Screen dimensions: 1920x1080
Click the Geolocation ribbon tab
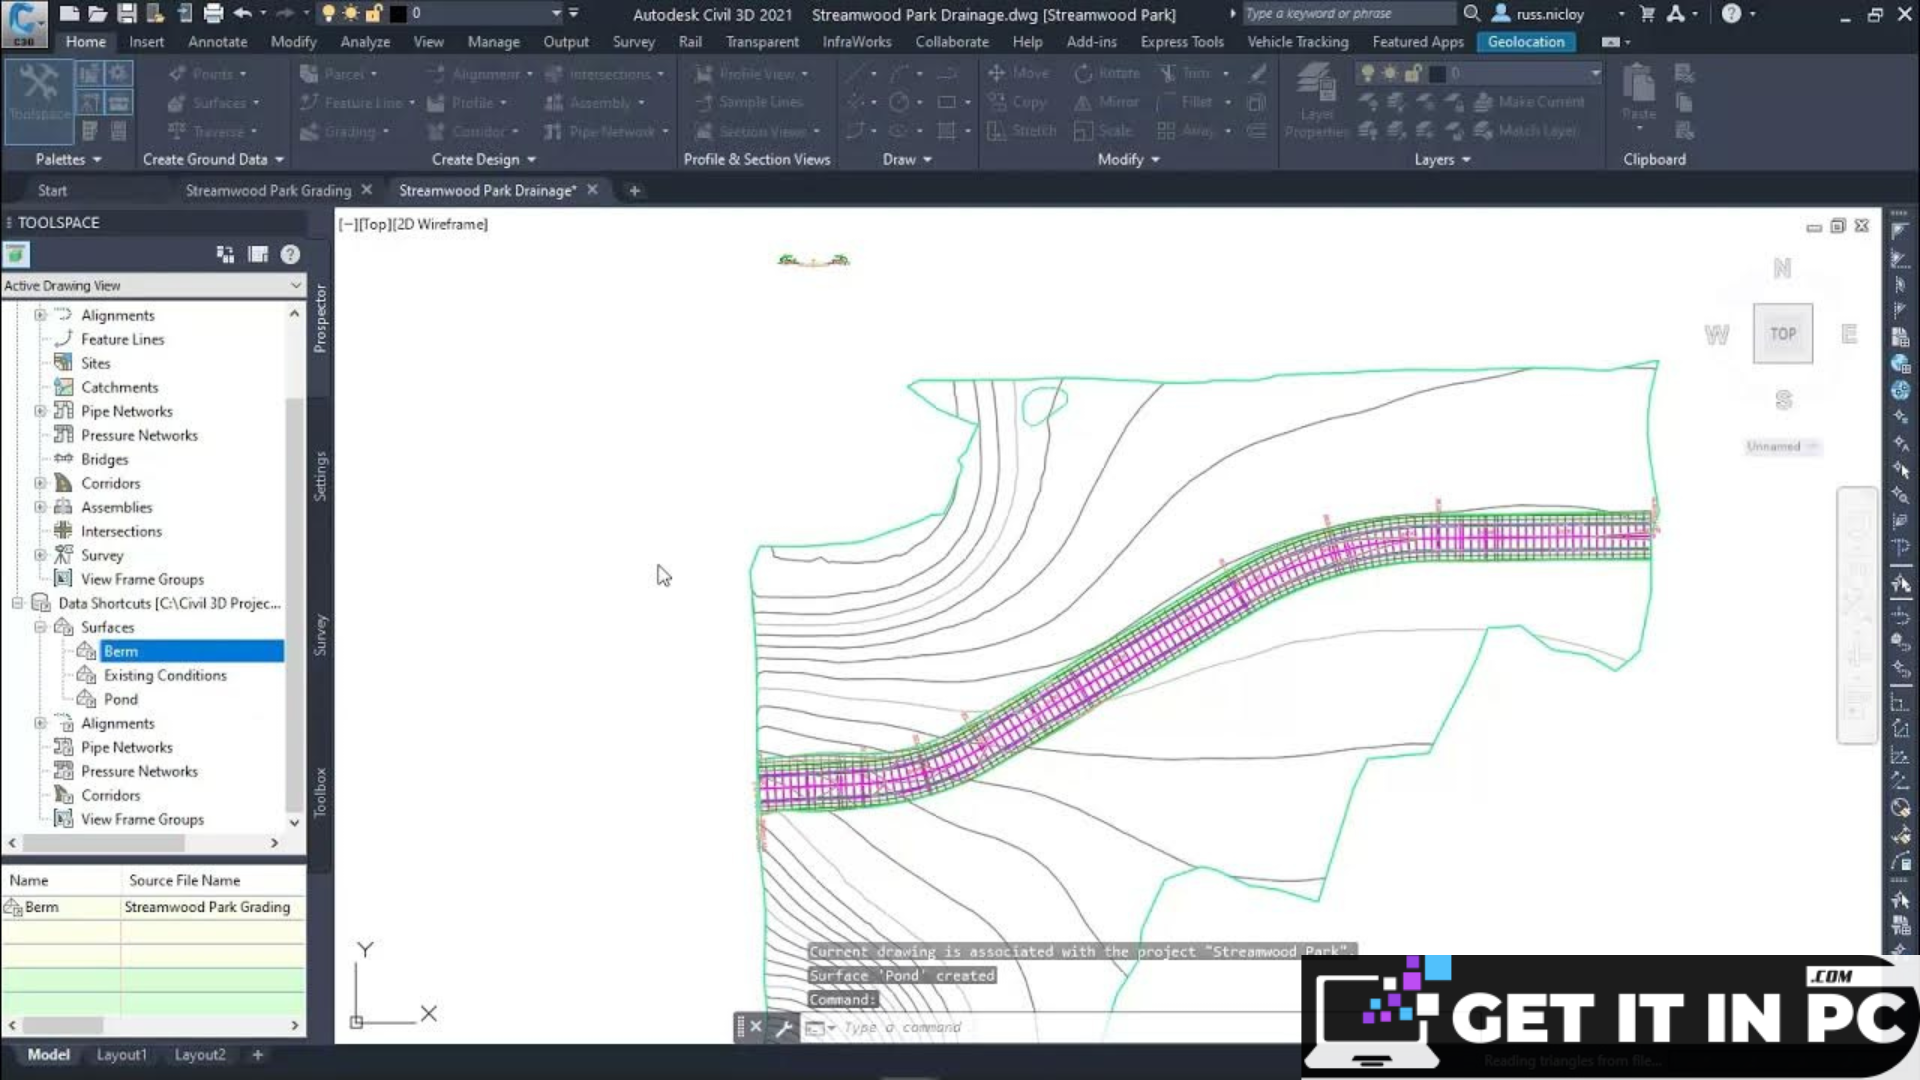tap(1527, 41)
